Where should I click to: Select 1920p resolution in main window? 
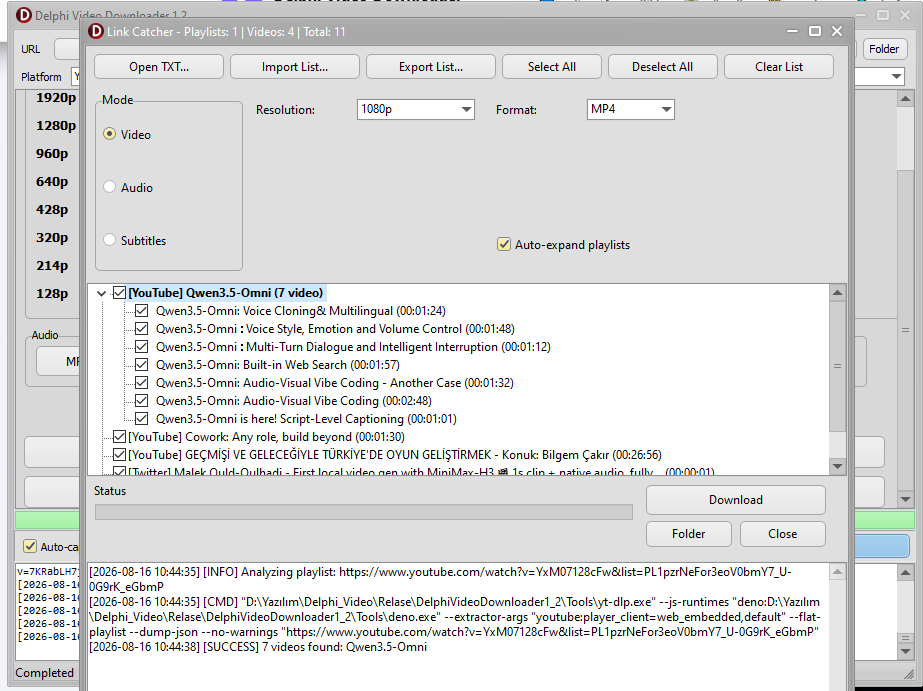[55, 98]
